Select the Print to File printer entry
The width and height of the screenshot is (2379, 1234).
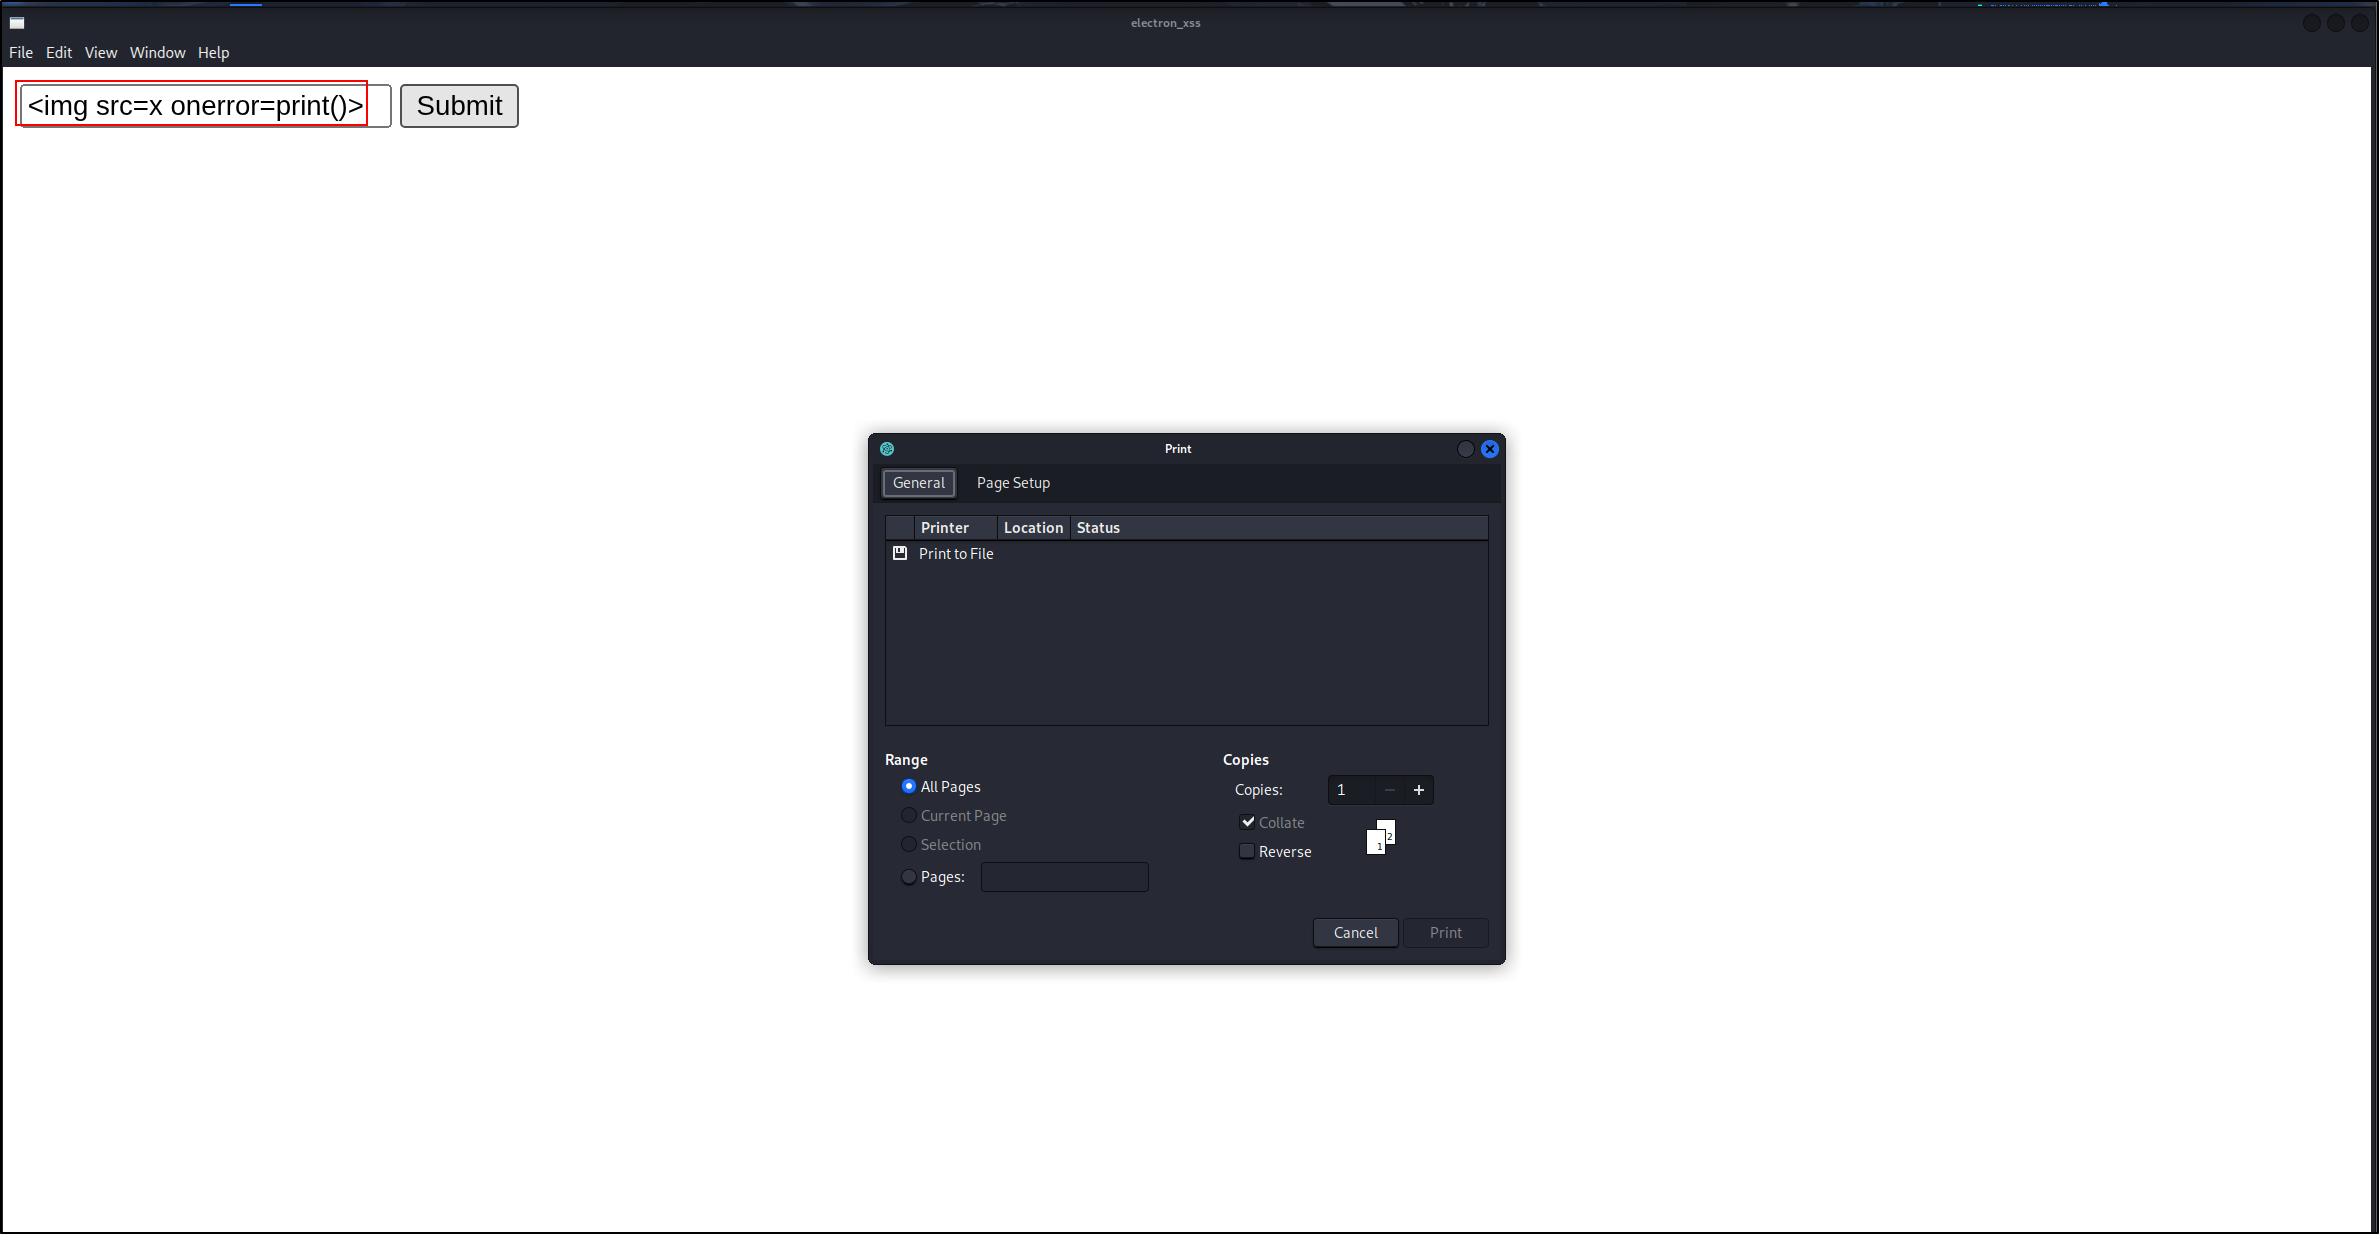[955, 553]
